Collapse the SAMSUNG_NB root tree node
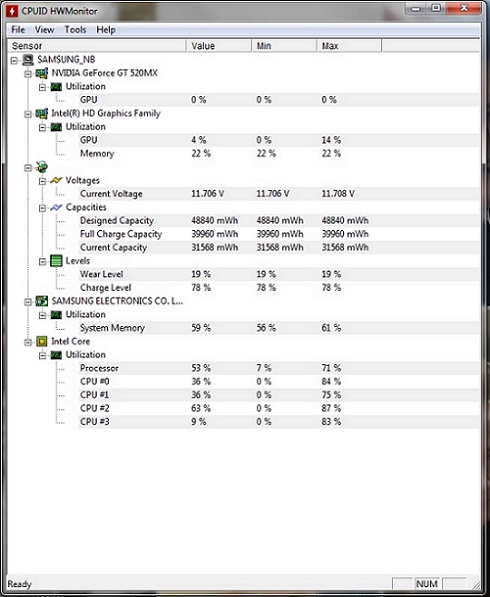This screenshot has width=490, height=597. point(14,61)
